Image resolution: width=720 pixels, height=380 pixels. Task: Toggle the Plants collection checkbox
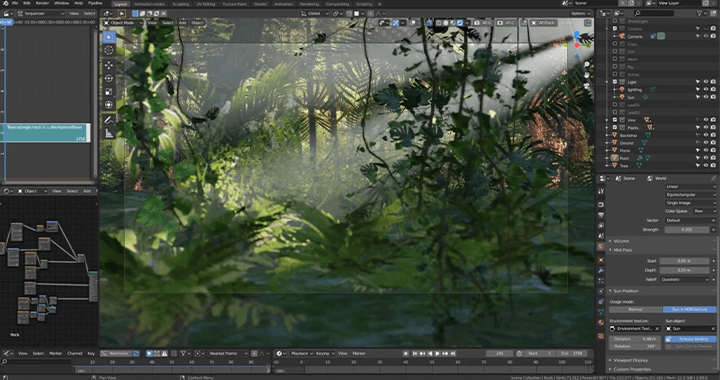coord(615,128)
